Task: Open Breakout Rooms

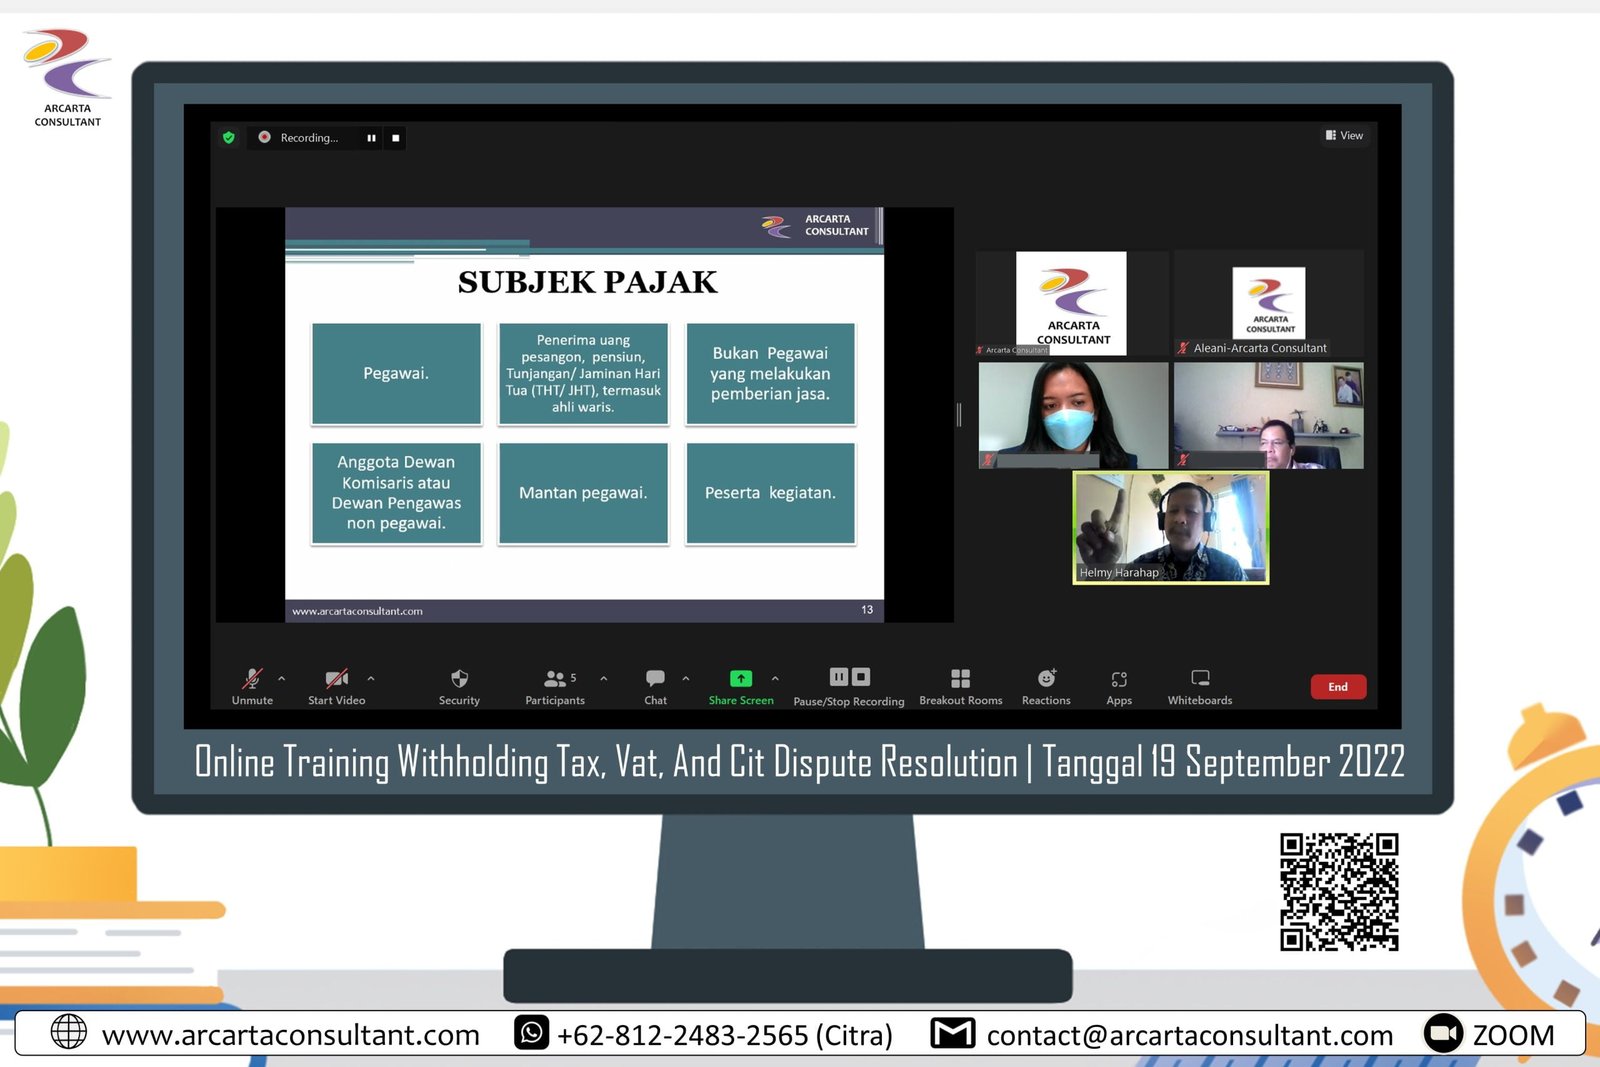Action: tap(960, 679)
